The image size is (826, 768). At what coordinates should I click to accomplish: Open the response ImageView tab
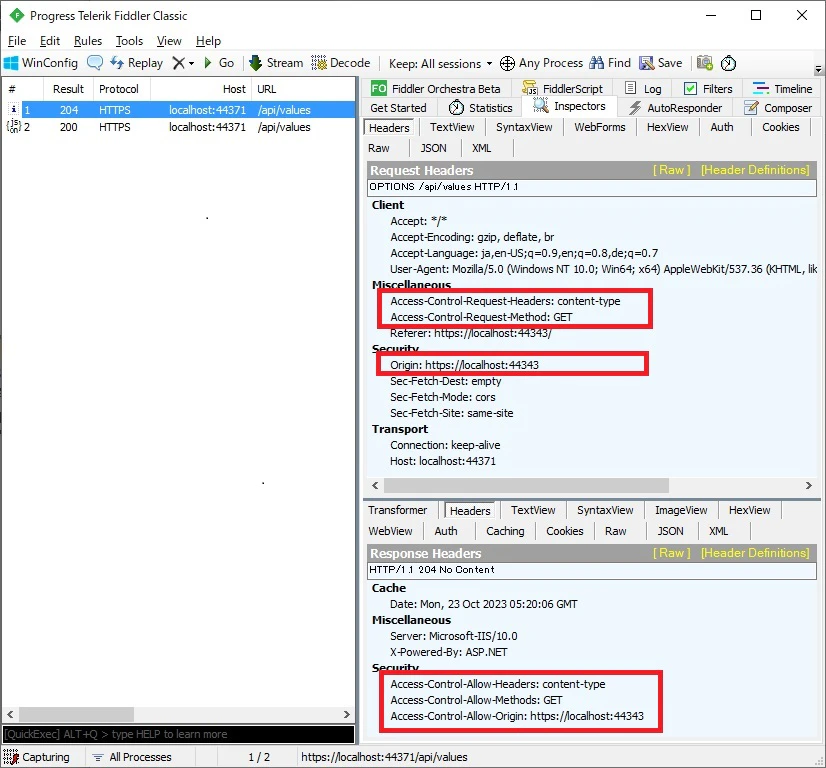pyautogui.click(x=681, y=510)
